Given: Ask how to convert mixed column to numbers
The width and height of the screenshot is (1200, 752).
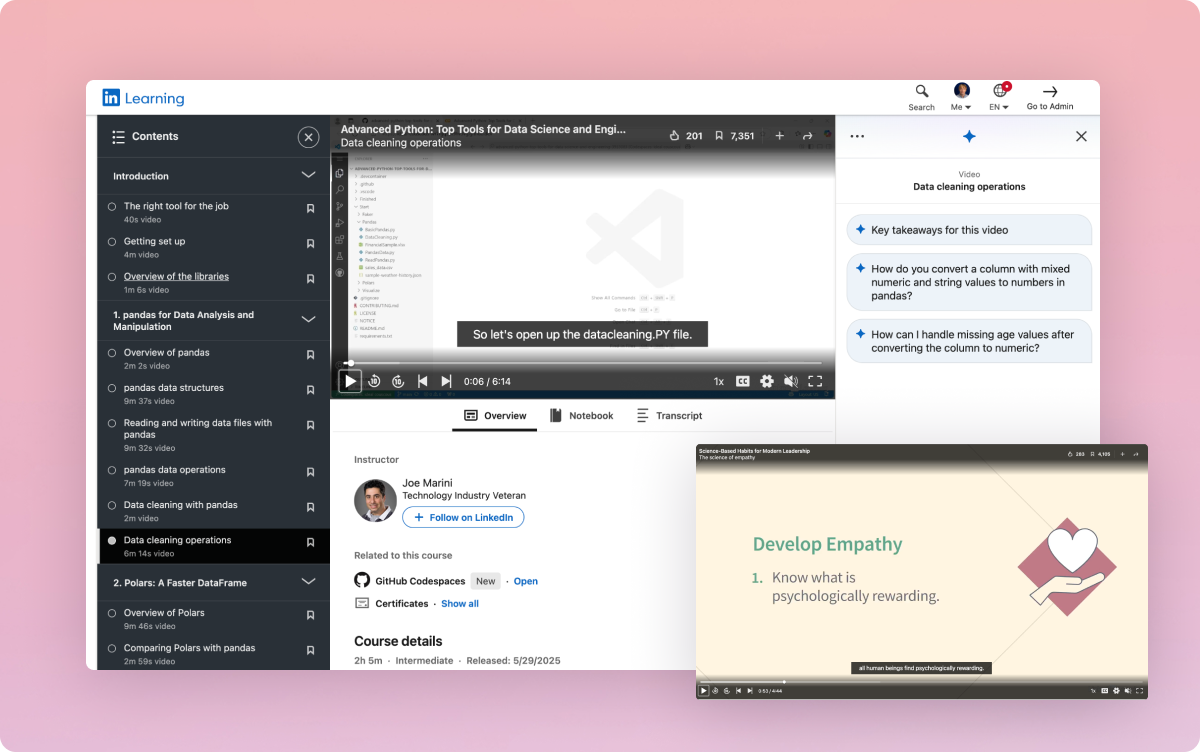Looking at the screenshot, I should (969, 282).
